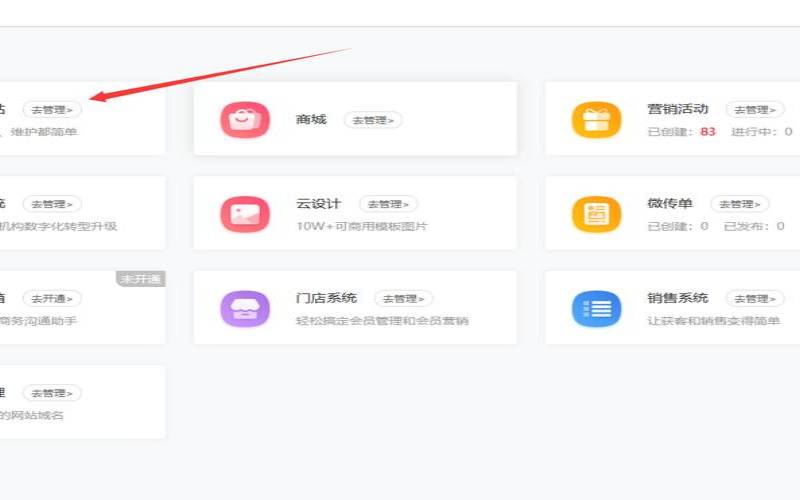800x500 pixels.
Task: Open the pink 商城 shopping bag icon
Action: (245, 120)
